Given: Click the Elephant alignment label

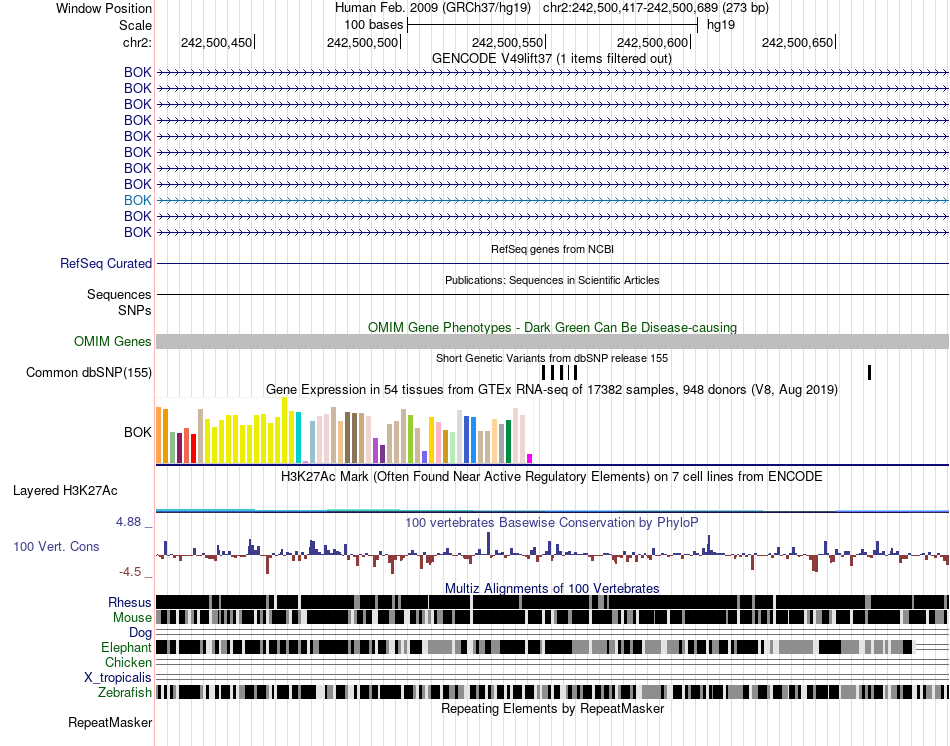Looking at the screenshot, I should (x=127, y=648).
